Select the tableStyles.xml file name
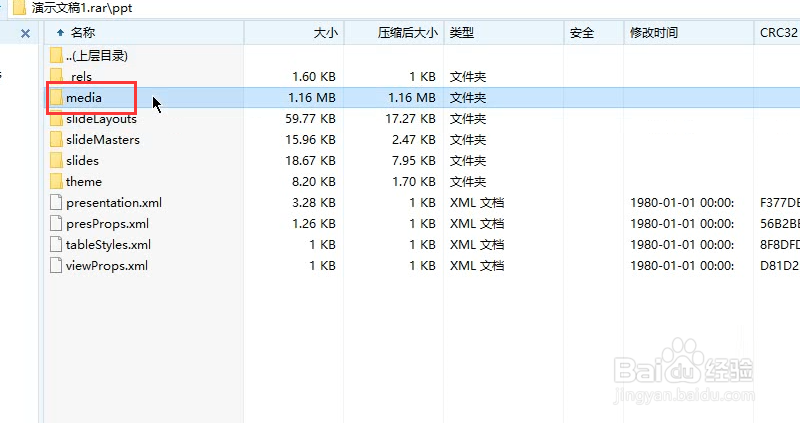Viewport: 800px width, 423px height. click(108, 245)
